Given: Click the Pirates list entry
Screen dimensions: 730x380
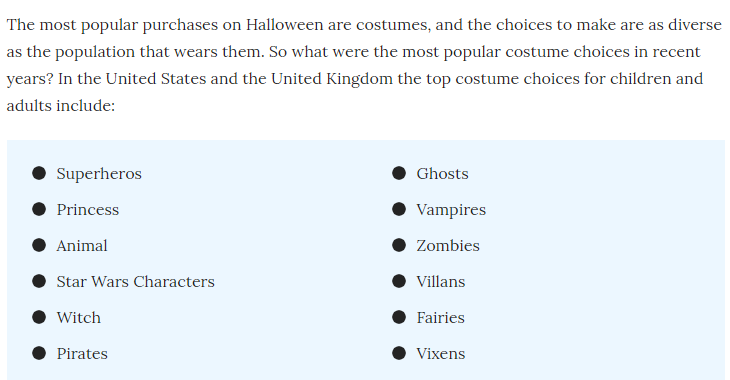Looking at the screenshot, I should coord(82,353).
